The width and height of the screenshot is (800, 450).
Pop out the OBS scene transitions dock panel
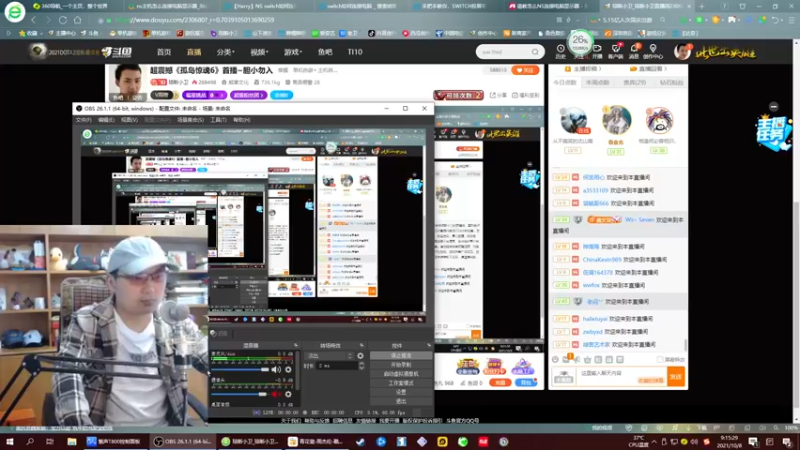[361, 345]
